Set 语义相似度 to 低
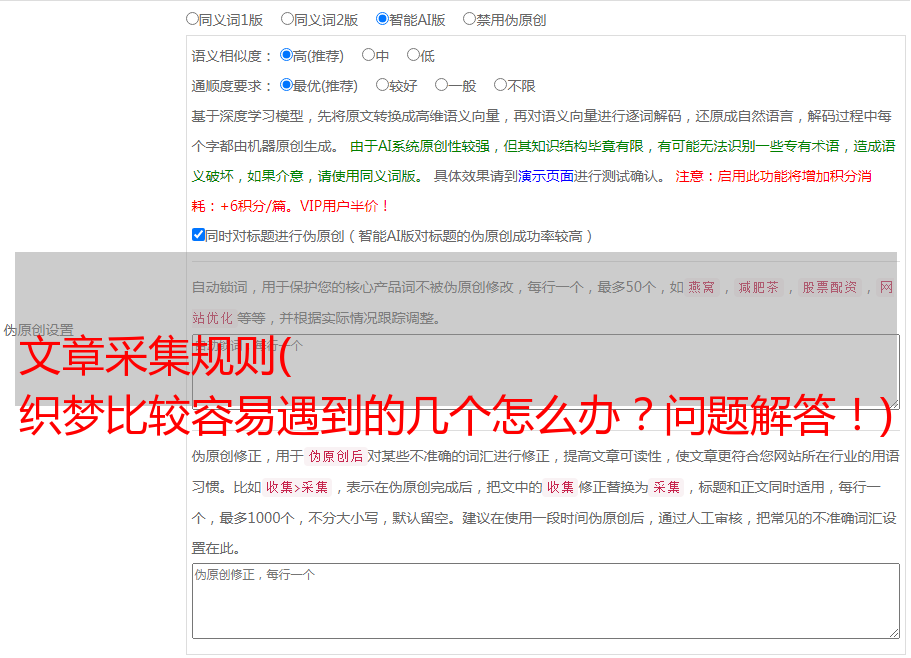 414,55
